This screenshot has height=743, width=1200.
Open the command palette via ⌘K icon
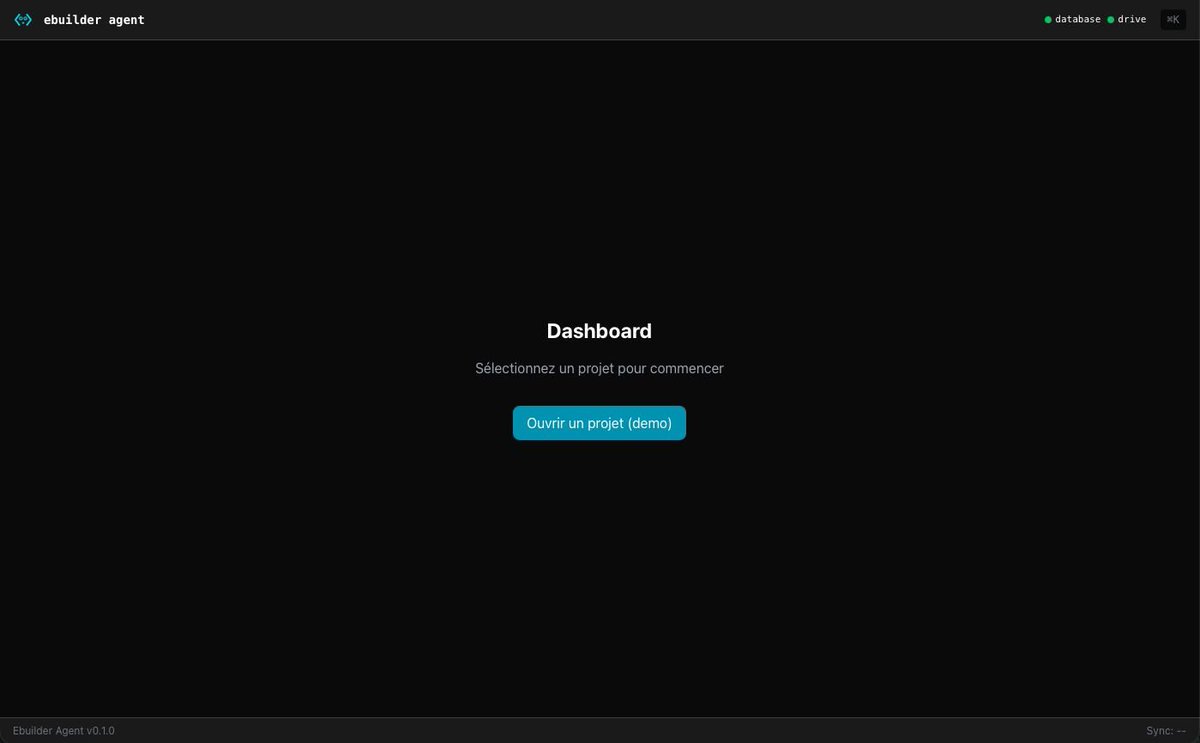coord(1172,19)
